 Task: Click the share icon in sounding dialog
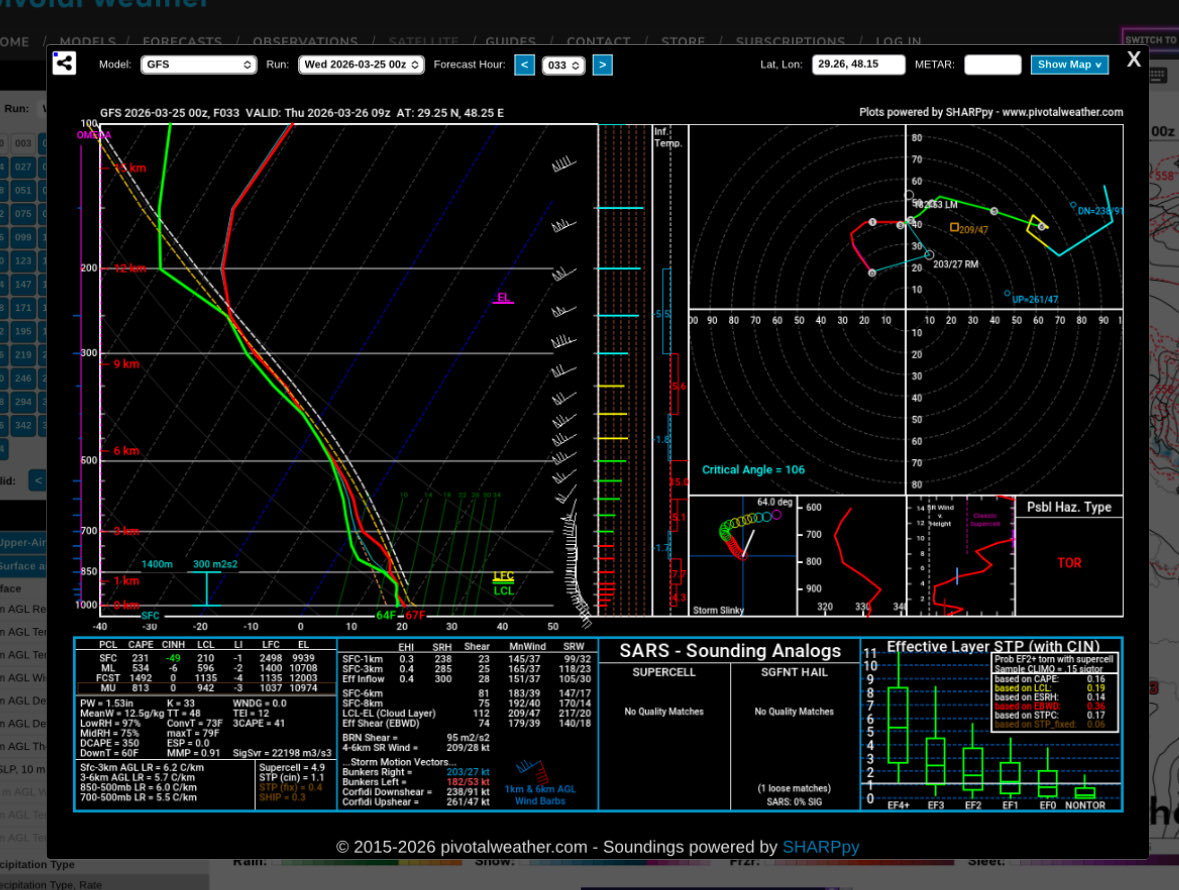(x=65, y=63)
